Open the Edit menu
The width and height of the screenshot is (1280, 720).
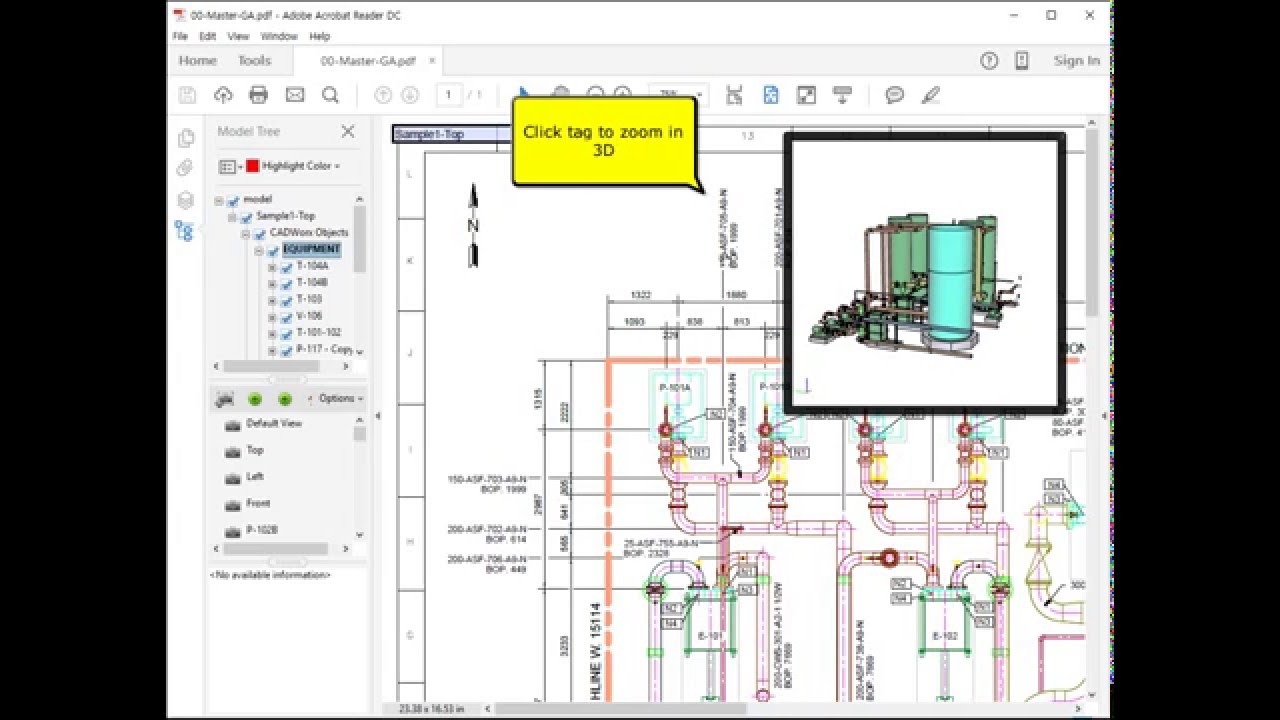tap(207, 36)
